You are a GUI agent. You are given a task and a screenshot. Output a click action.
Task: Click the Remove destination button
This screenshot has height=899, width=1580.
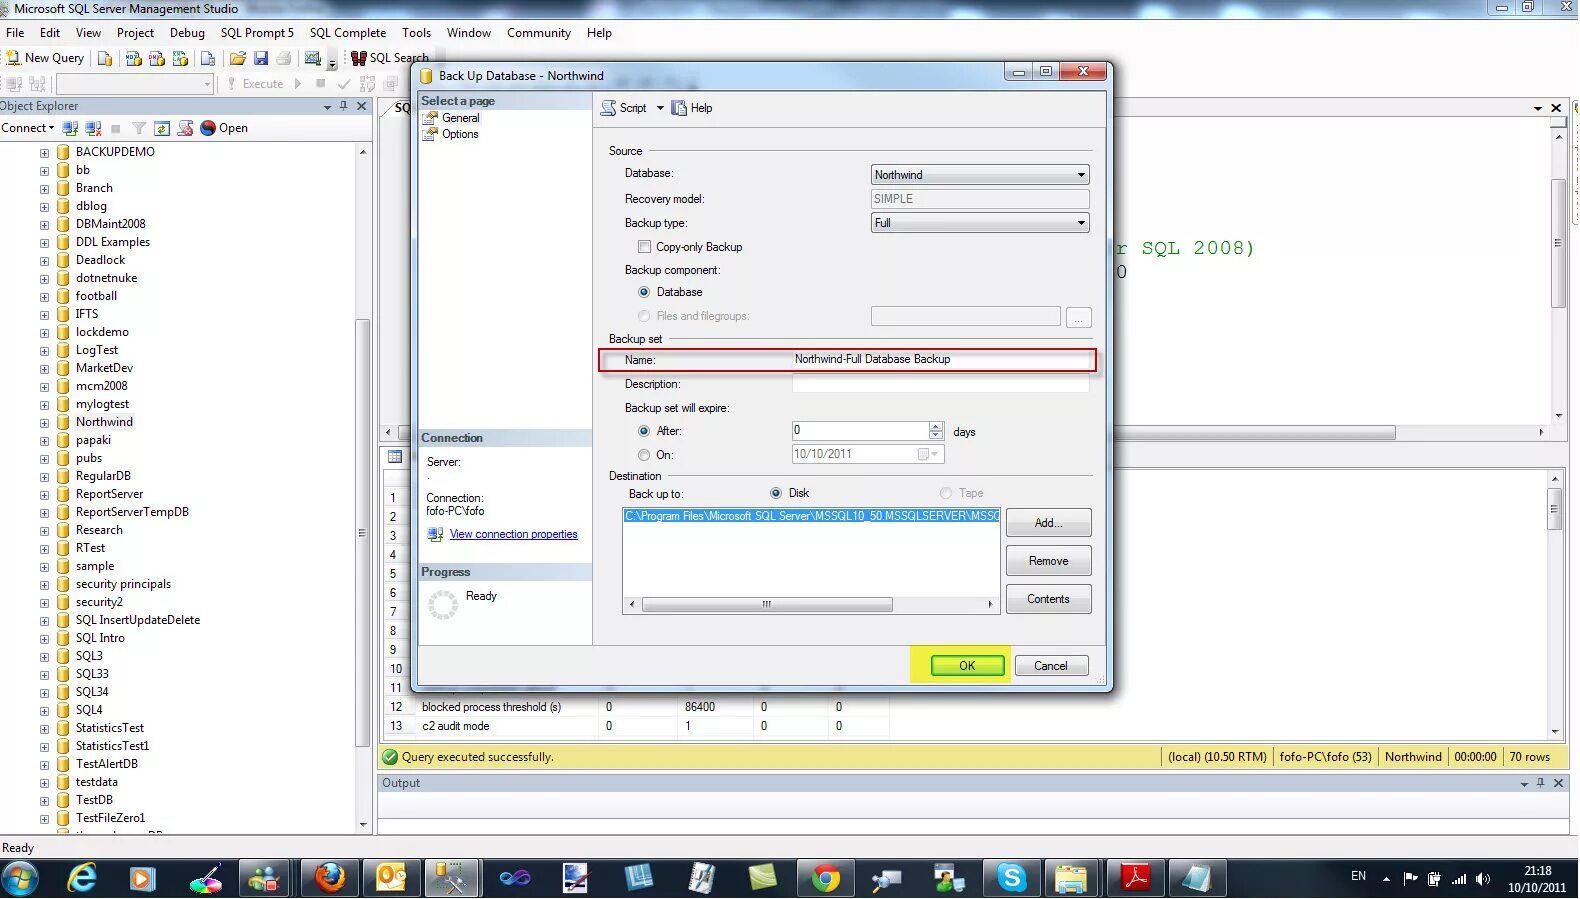(x=1048, y=561)
